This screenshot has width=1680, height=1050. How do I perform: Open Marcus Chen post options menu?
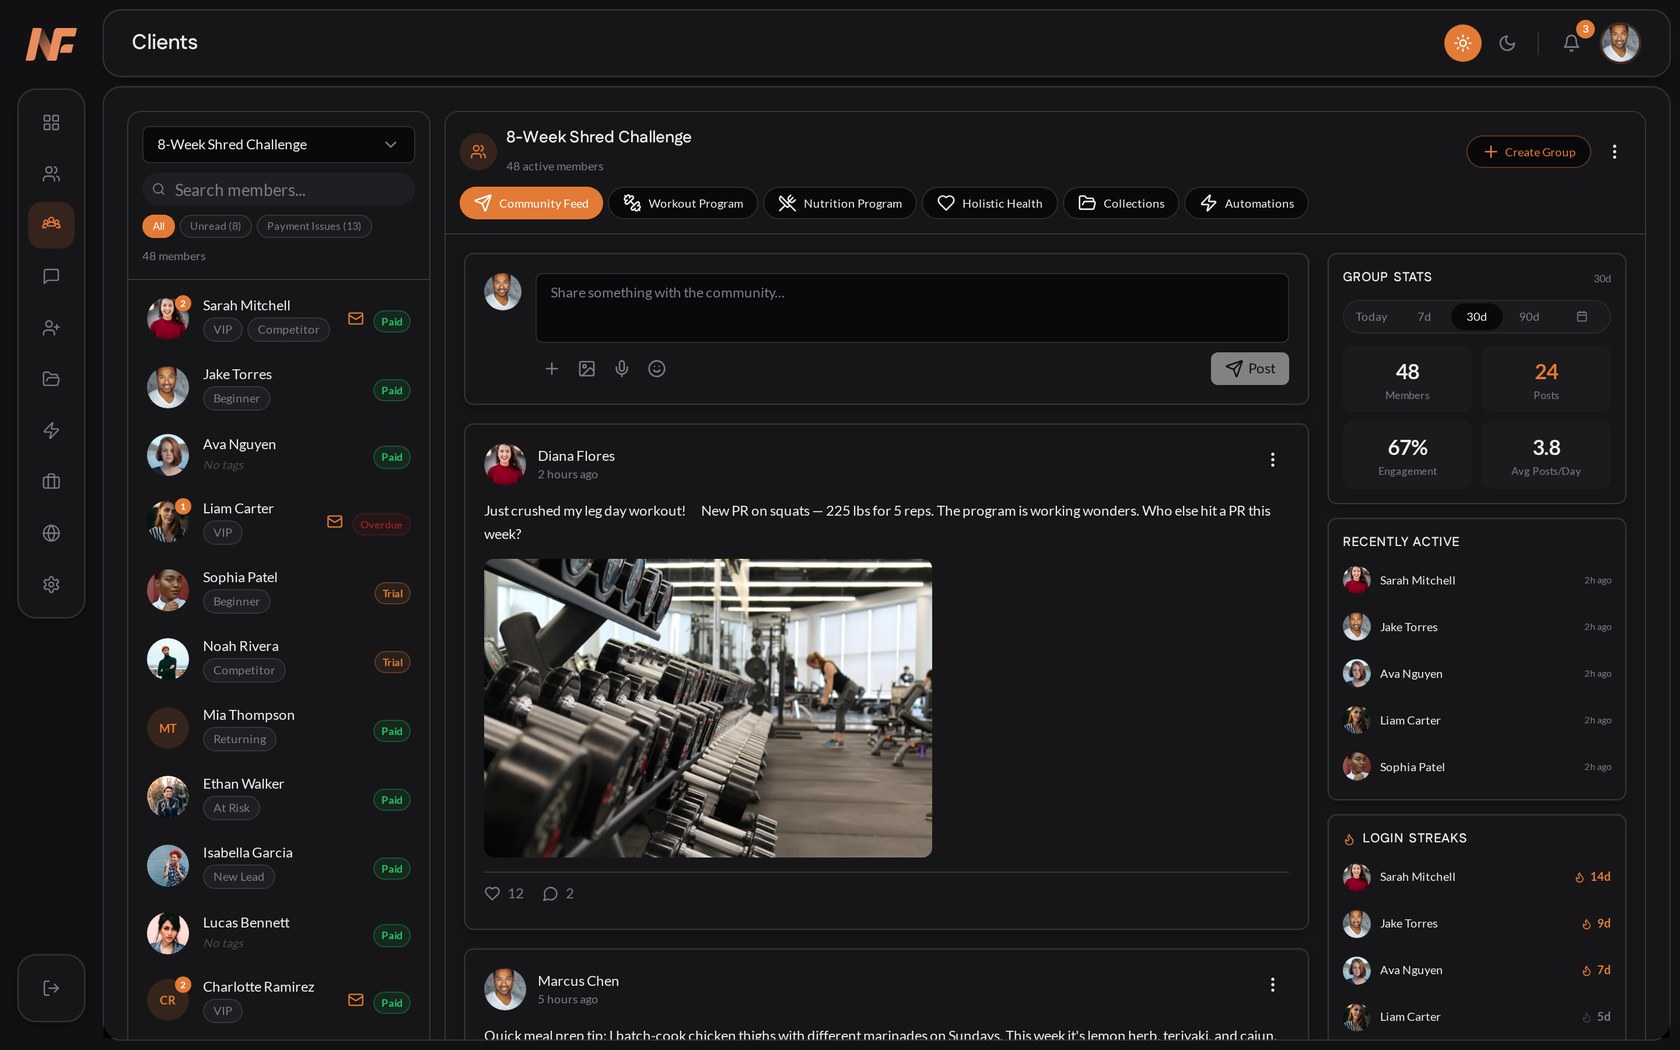tap(1272, 985)
